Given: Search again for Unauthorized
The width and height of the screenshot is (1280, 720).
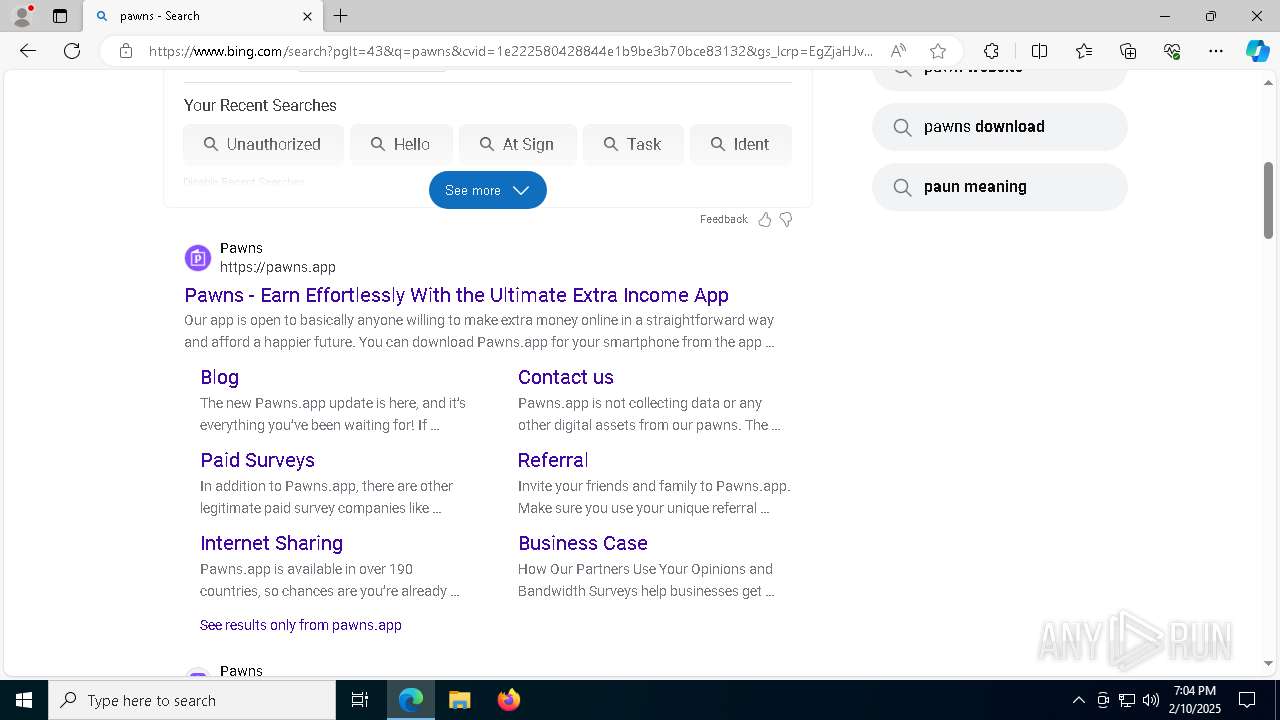Looking at the screenshot, I should [x=263, y=144].
